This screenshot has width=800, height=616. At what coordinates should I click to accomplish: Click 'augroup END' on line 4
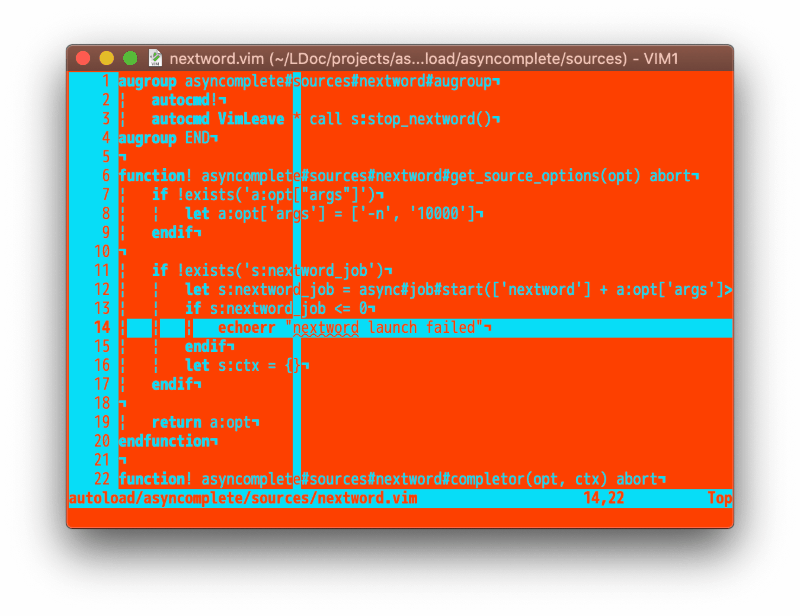click(x=164, y=138)
